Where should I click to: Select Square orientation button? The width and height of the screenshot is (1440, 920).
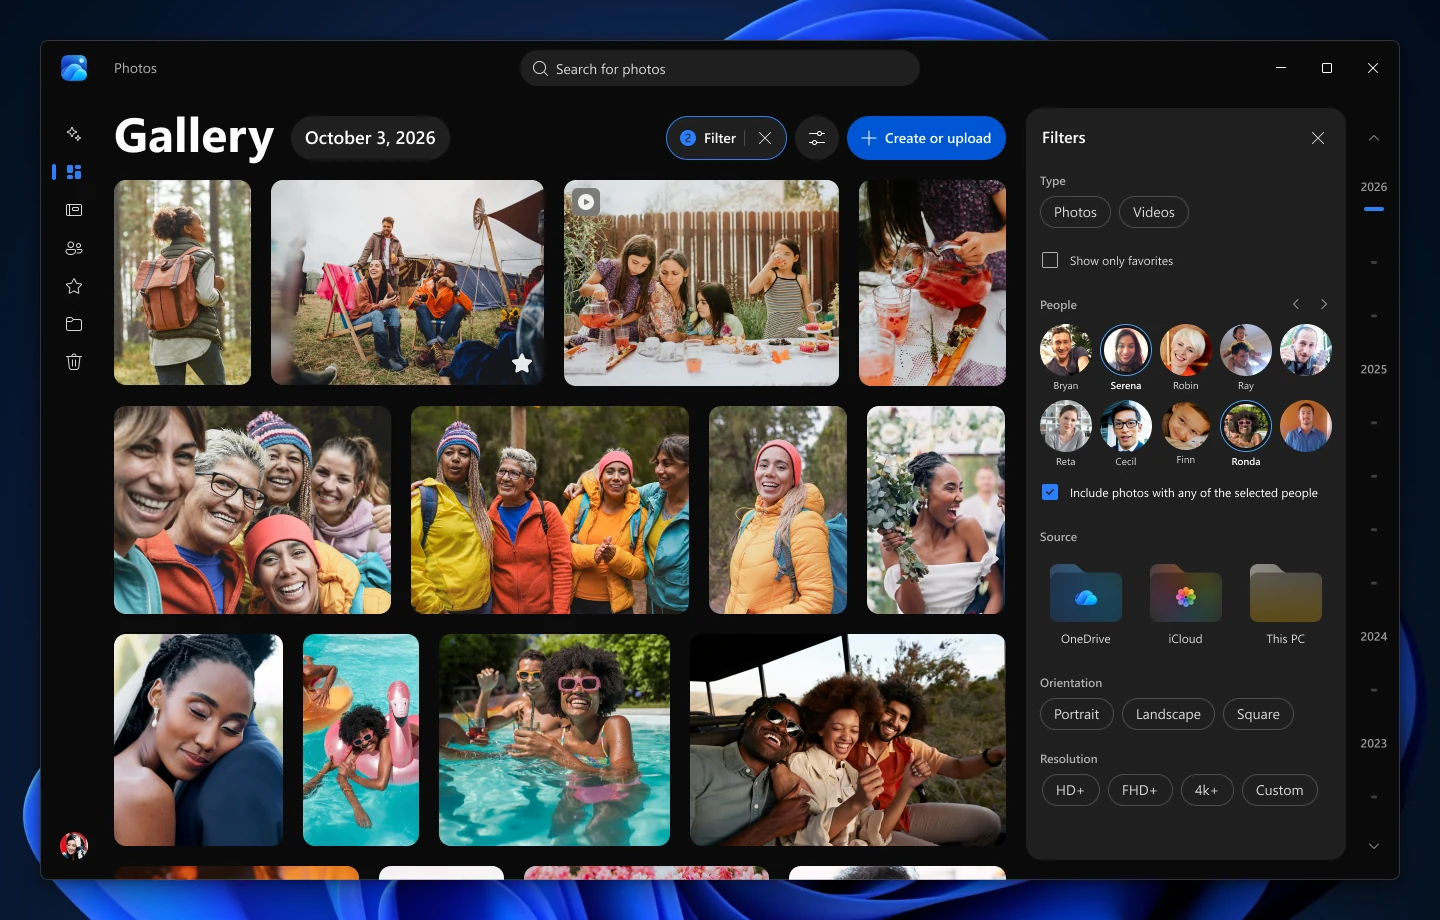tap(1258, 714)
